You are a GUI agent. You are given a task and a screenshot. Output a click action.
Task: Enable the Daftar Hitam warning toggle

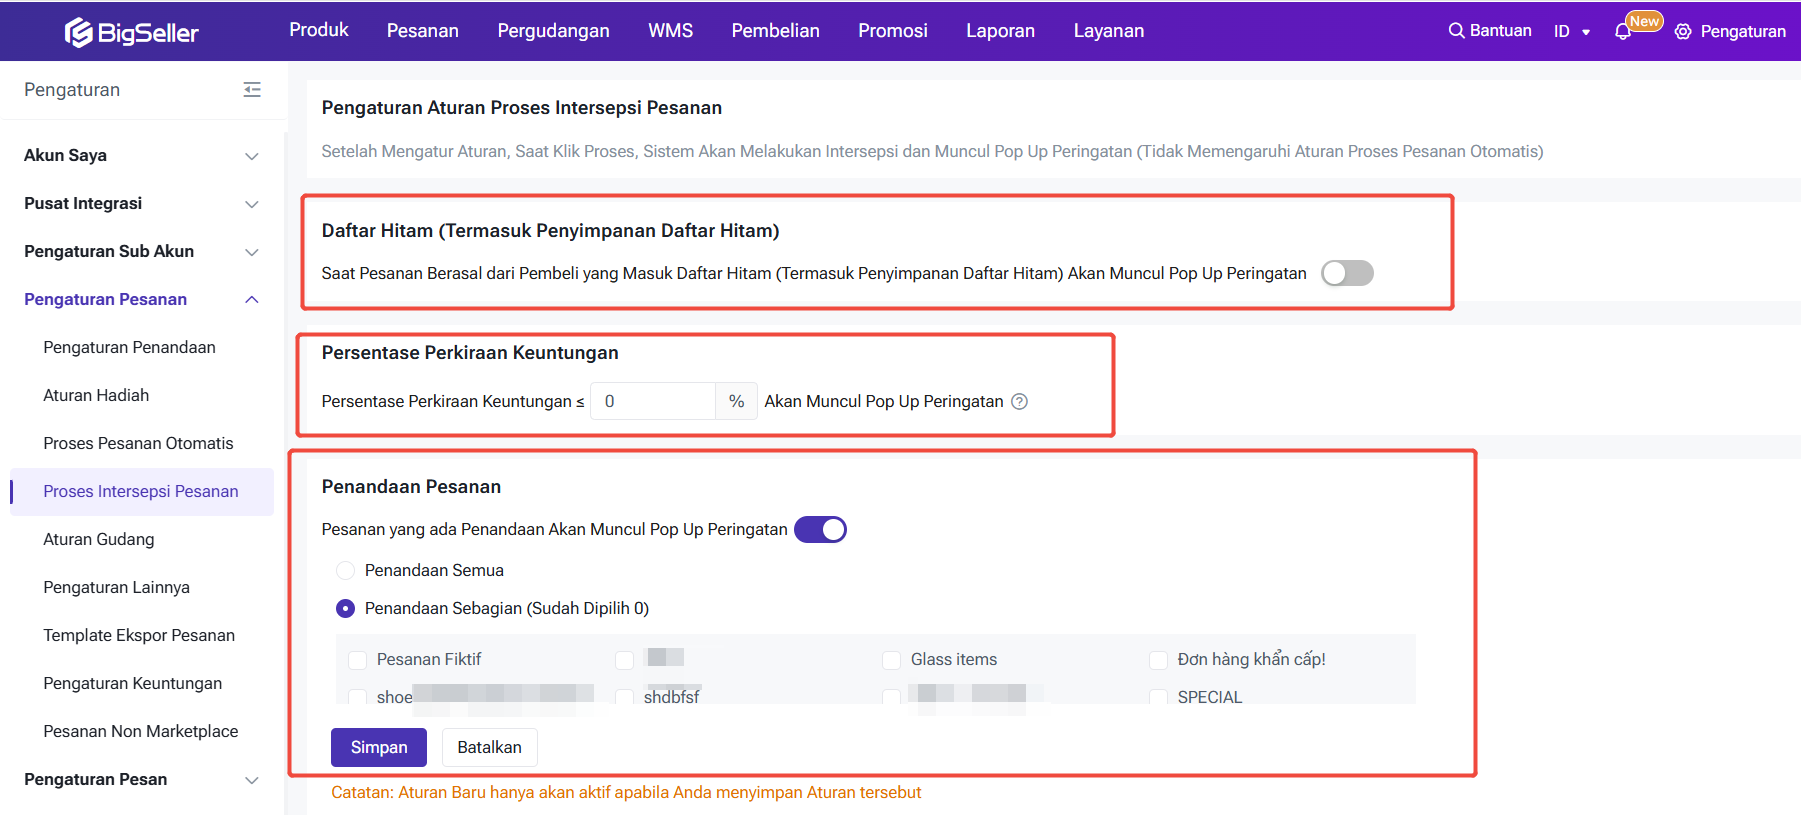coord(1347,274)
